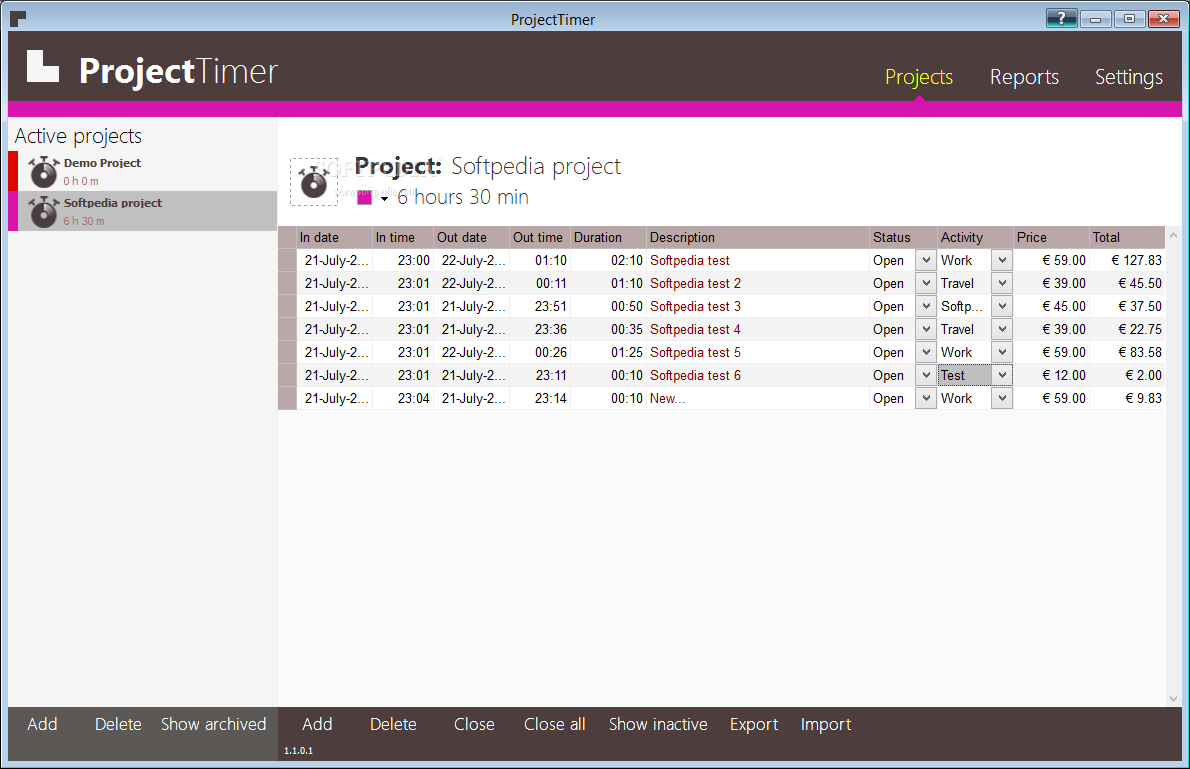Delete the selected time entry

point(393,724)
